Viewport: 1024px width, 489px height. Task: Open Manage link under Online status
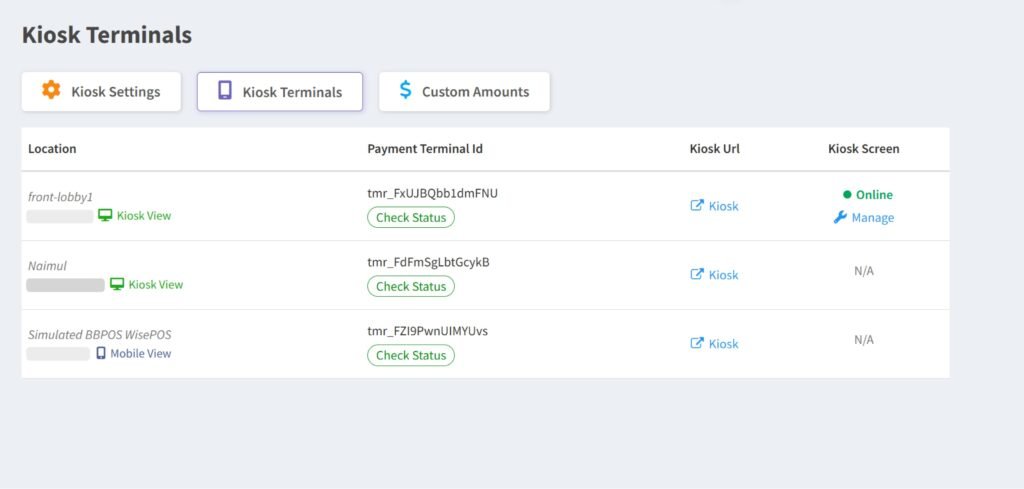click(872, 217)
